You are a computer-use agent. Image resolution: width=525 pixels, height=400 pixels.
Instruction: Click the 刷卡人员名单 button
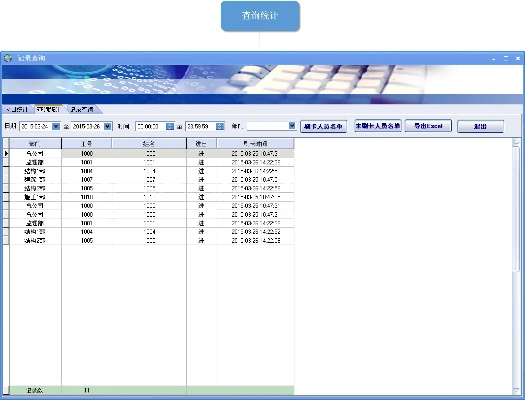pyautogui.click(x=323, y=127)
